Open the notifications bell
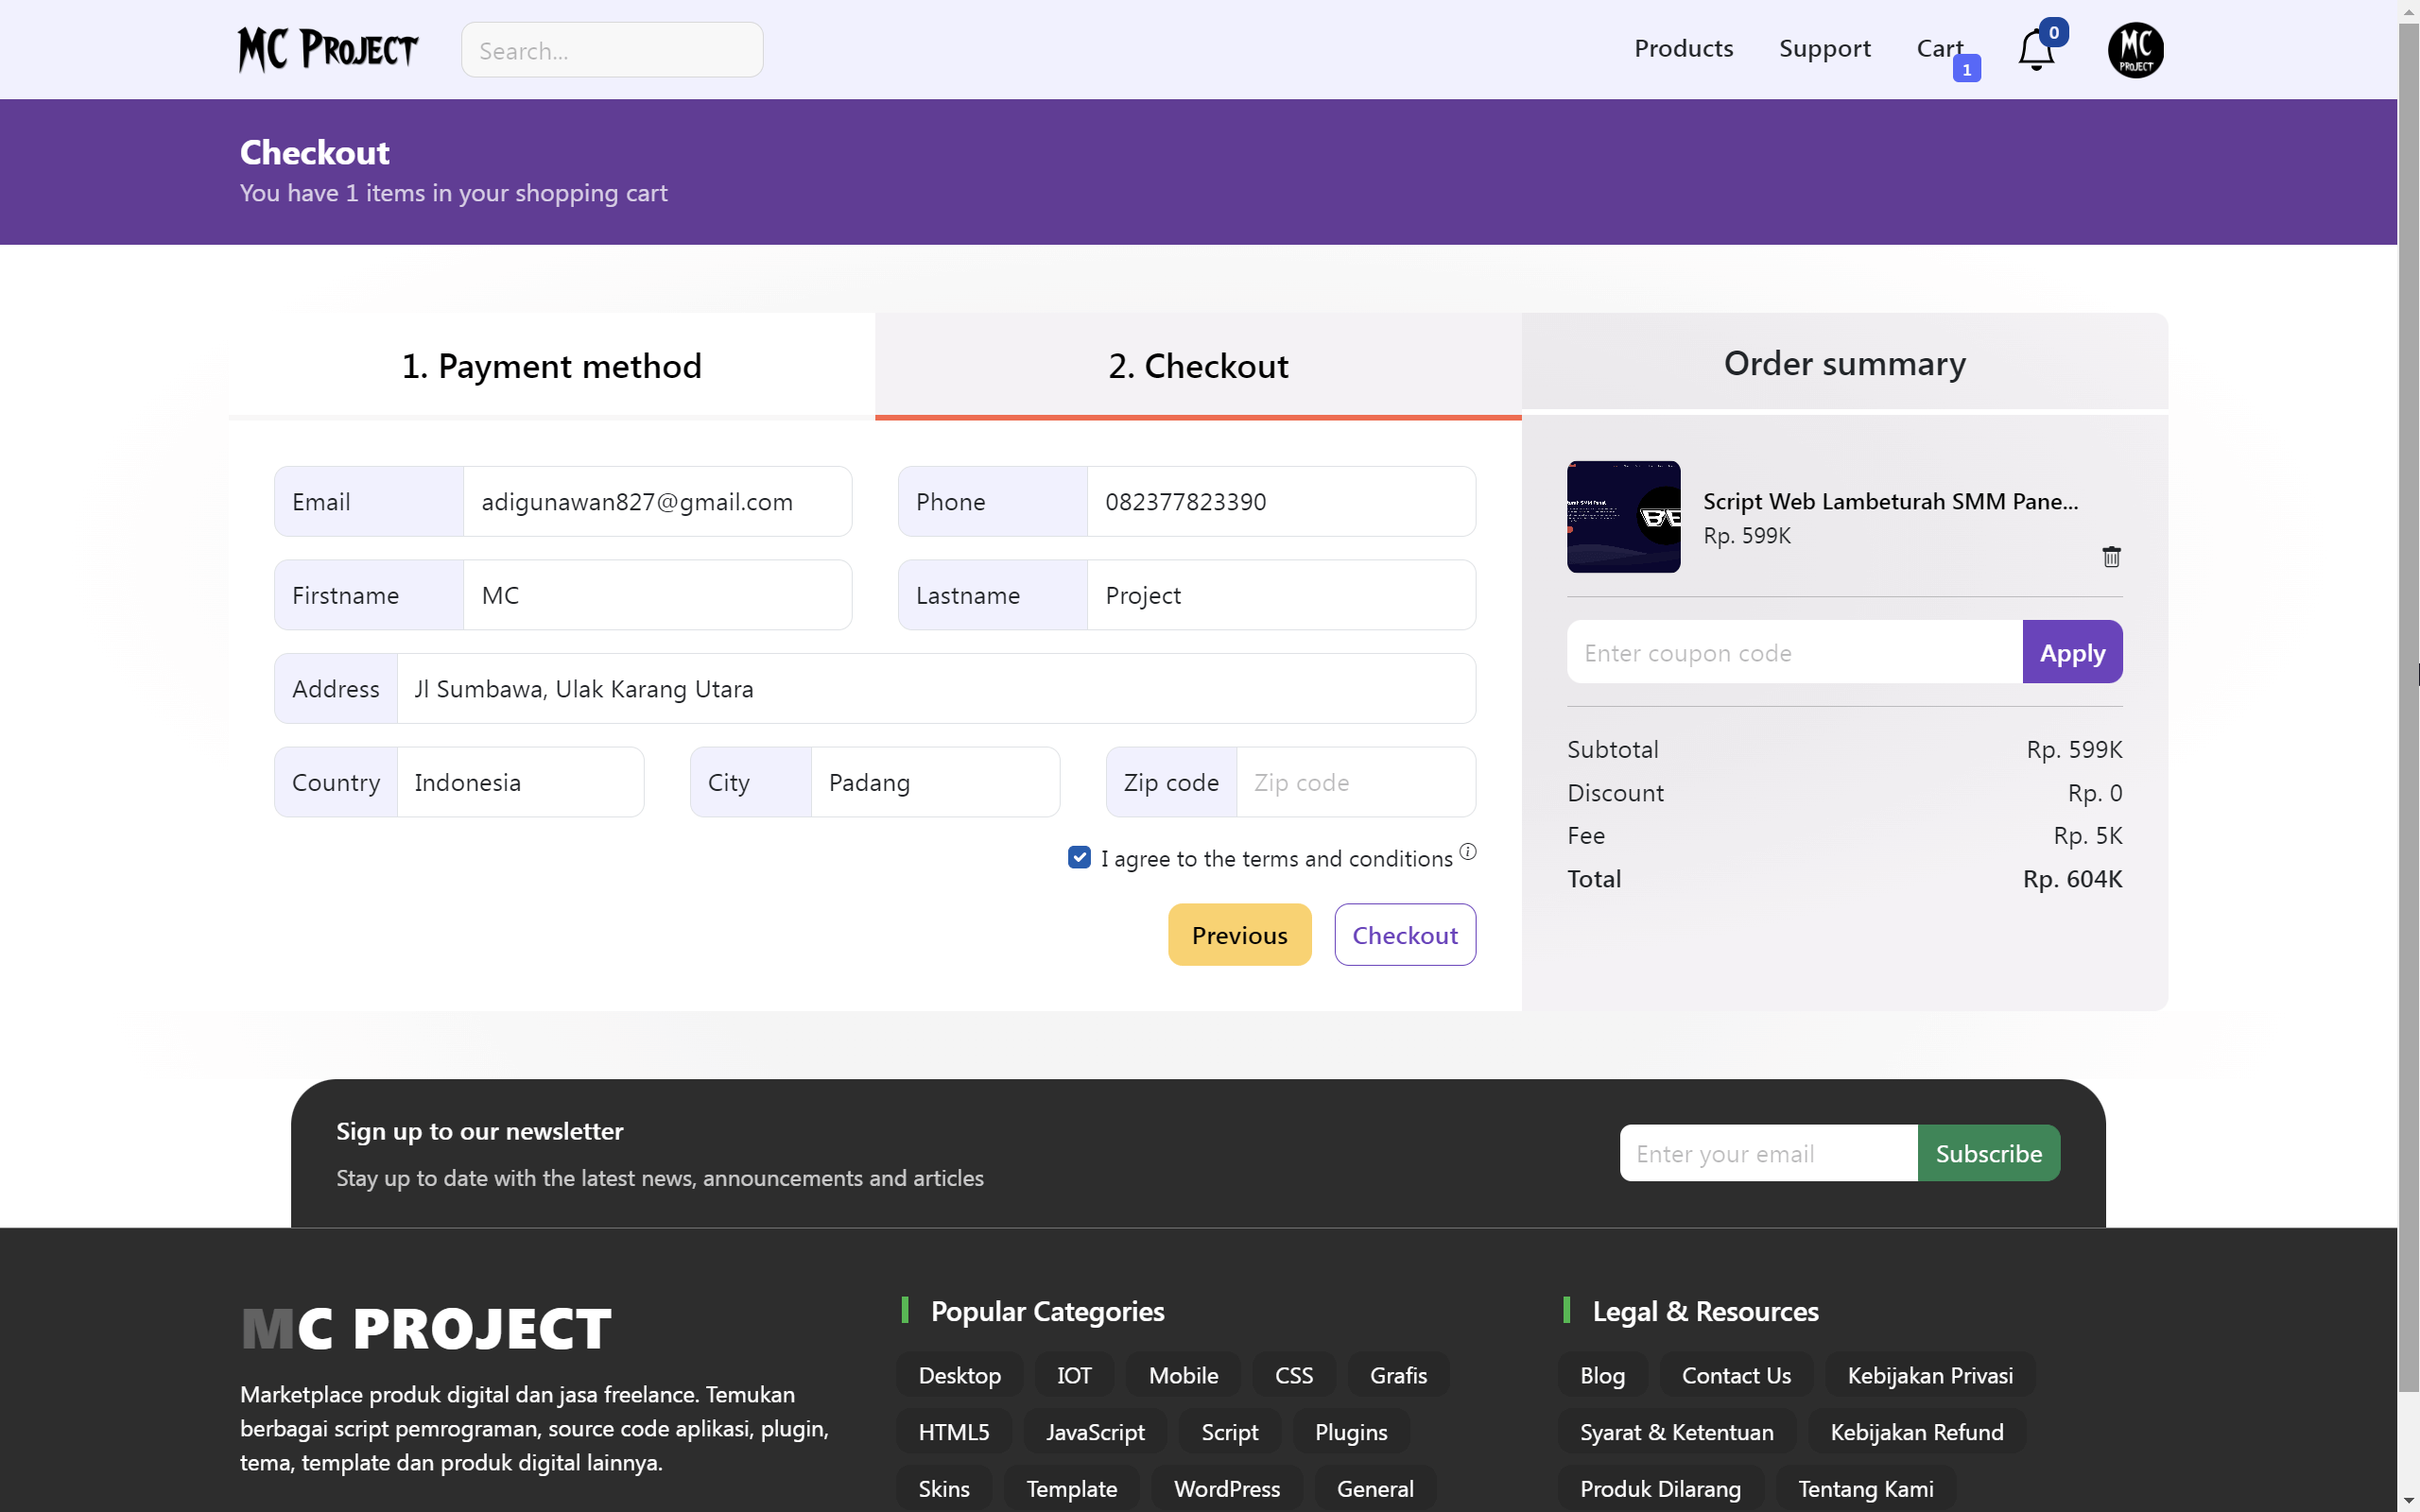This screenshot has height=1512, width=2420. [2036, 48]
